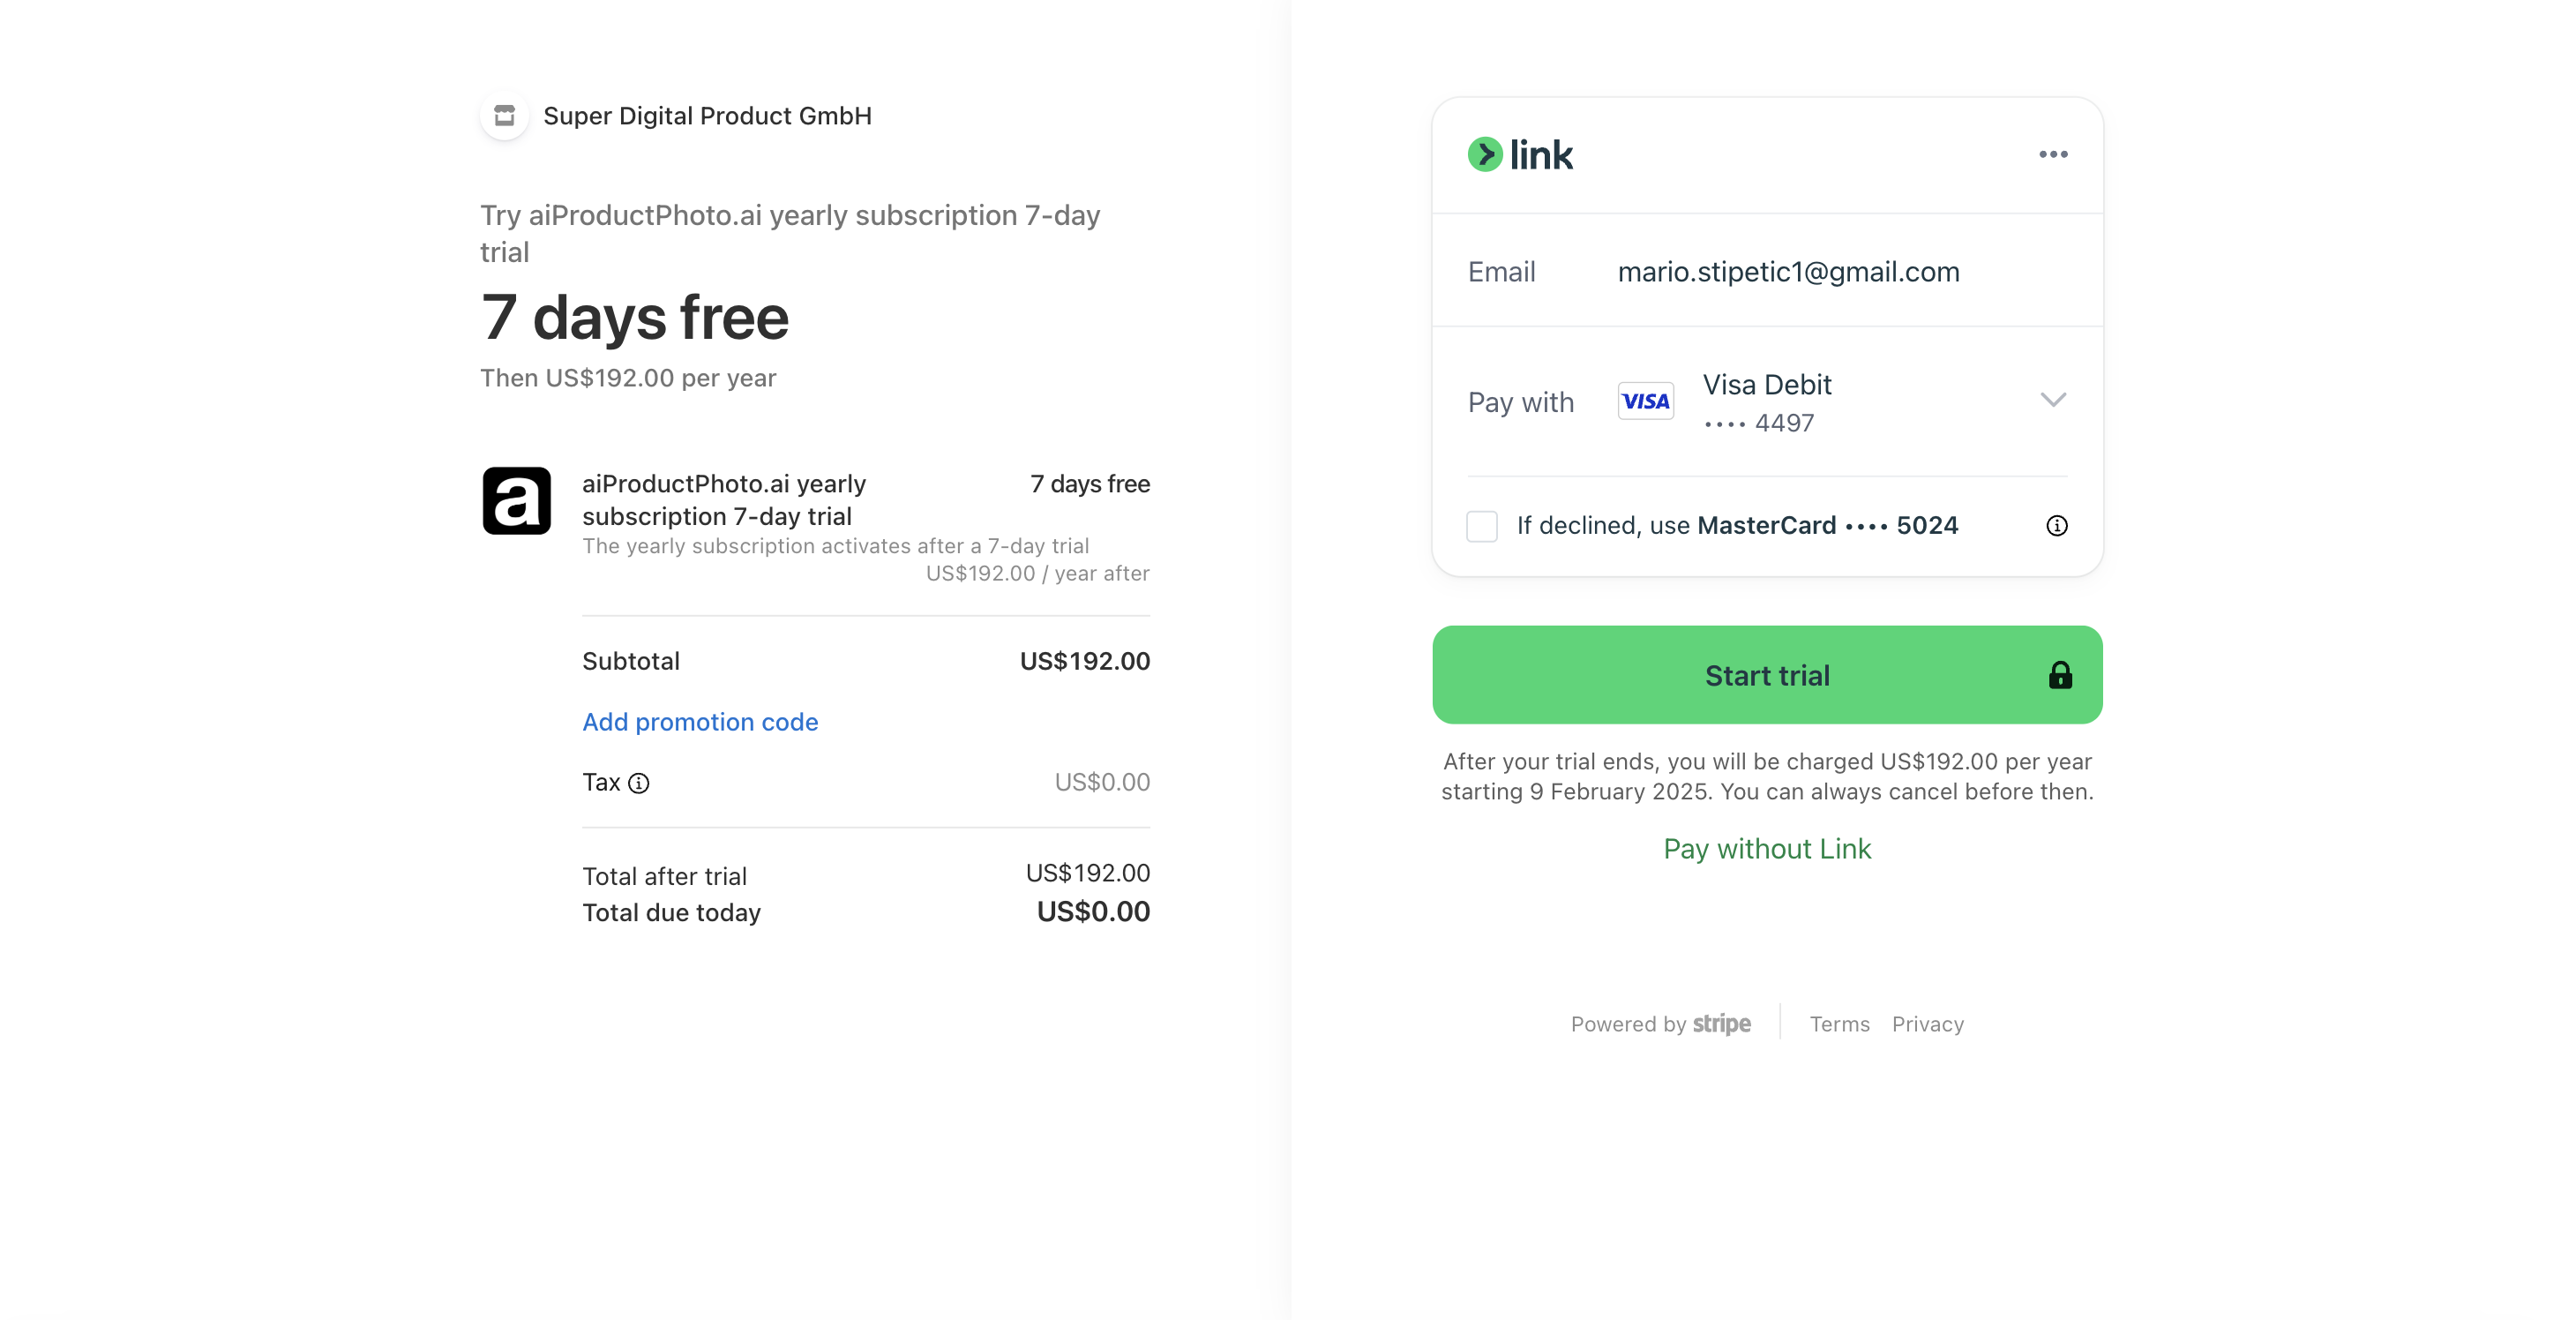Choose Pay without Link
Viewport: 2576px width, 1320px height.
[1767, 849]
